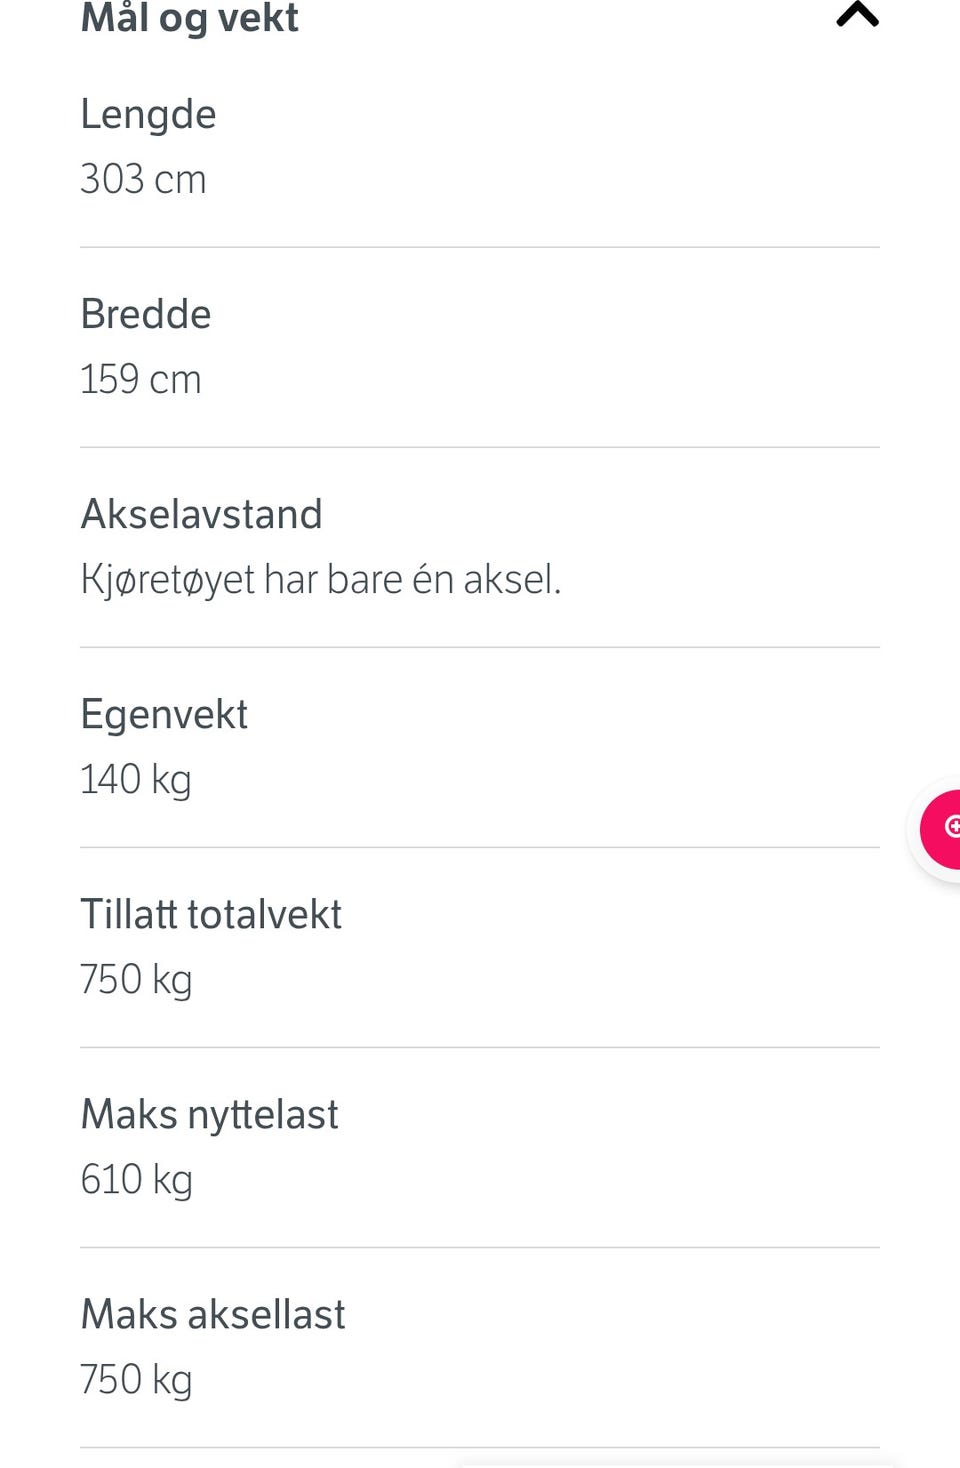This screenshot has height=1468, width=960.
Task: Select the 750 kg value under Maks aksellast
Action: coord(136,1380)
